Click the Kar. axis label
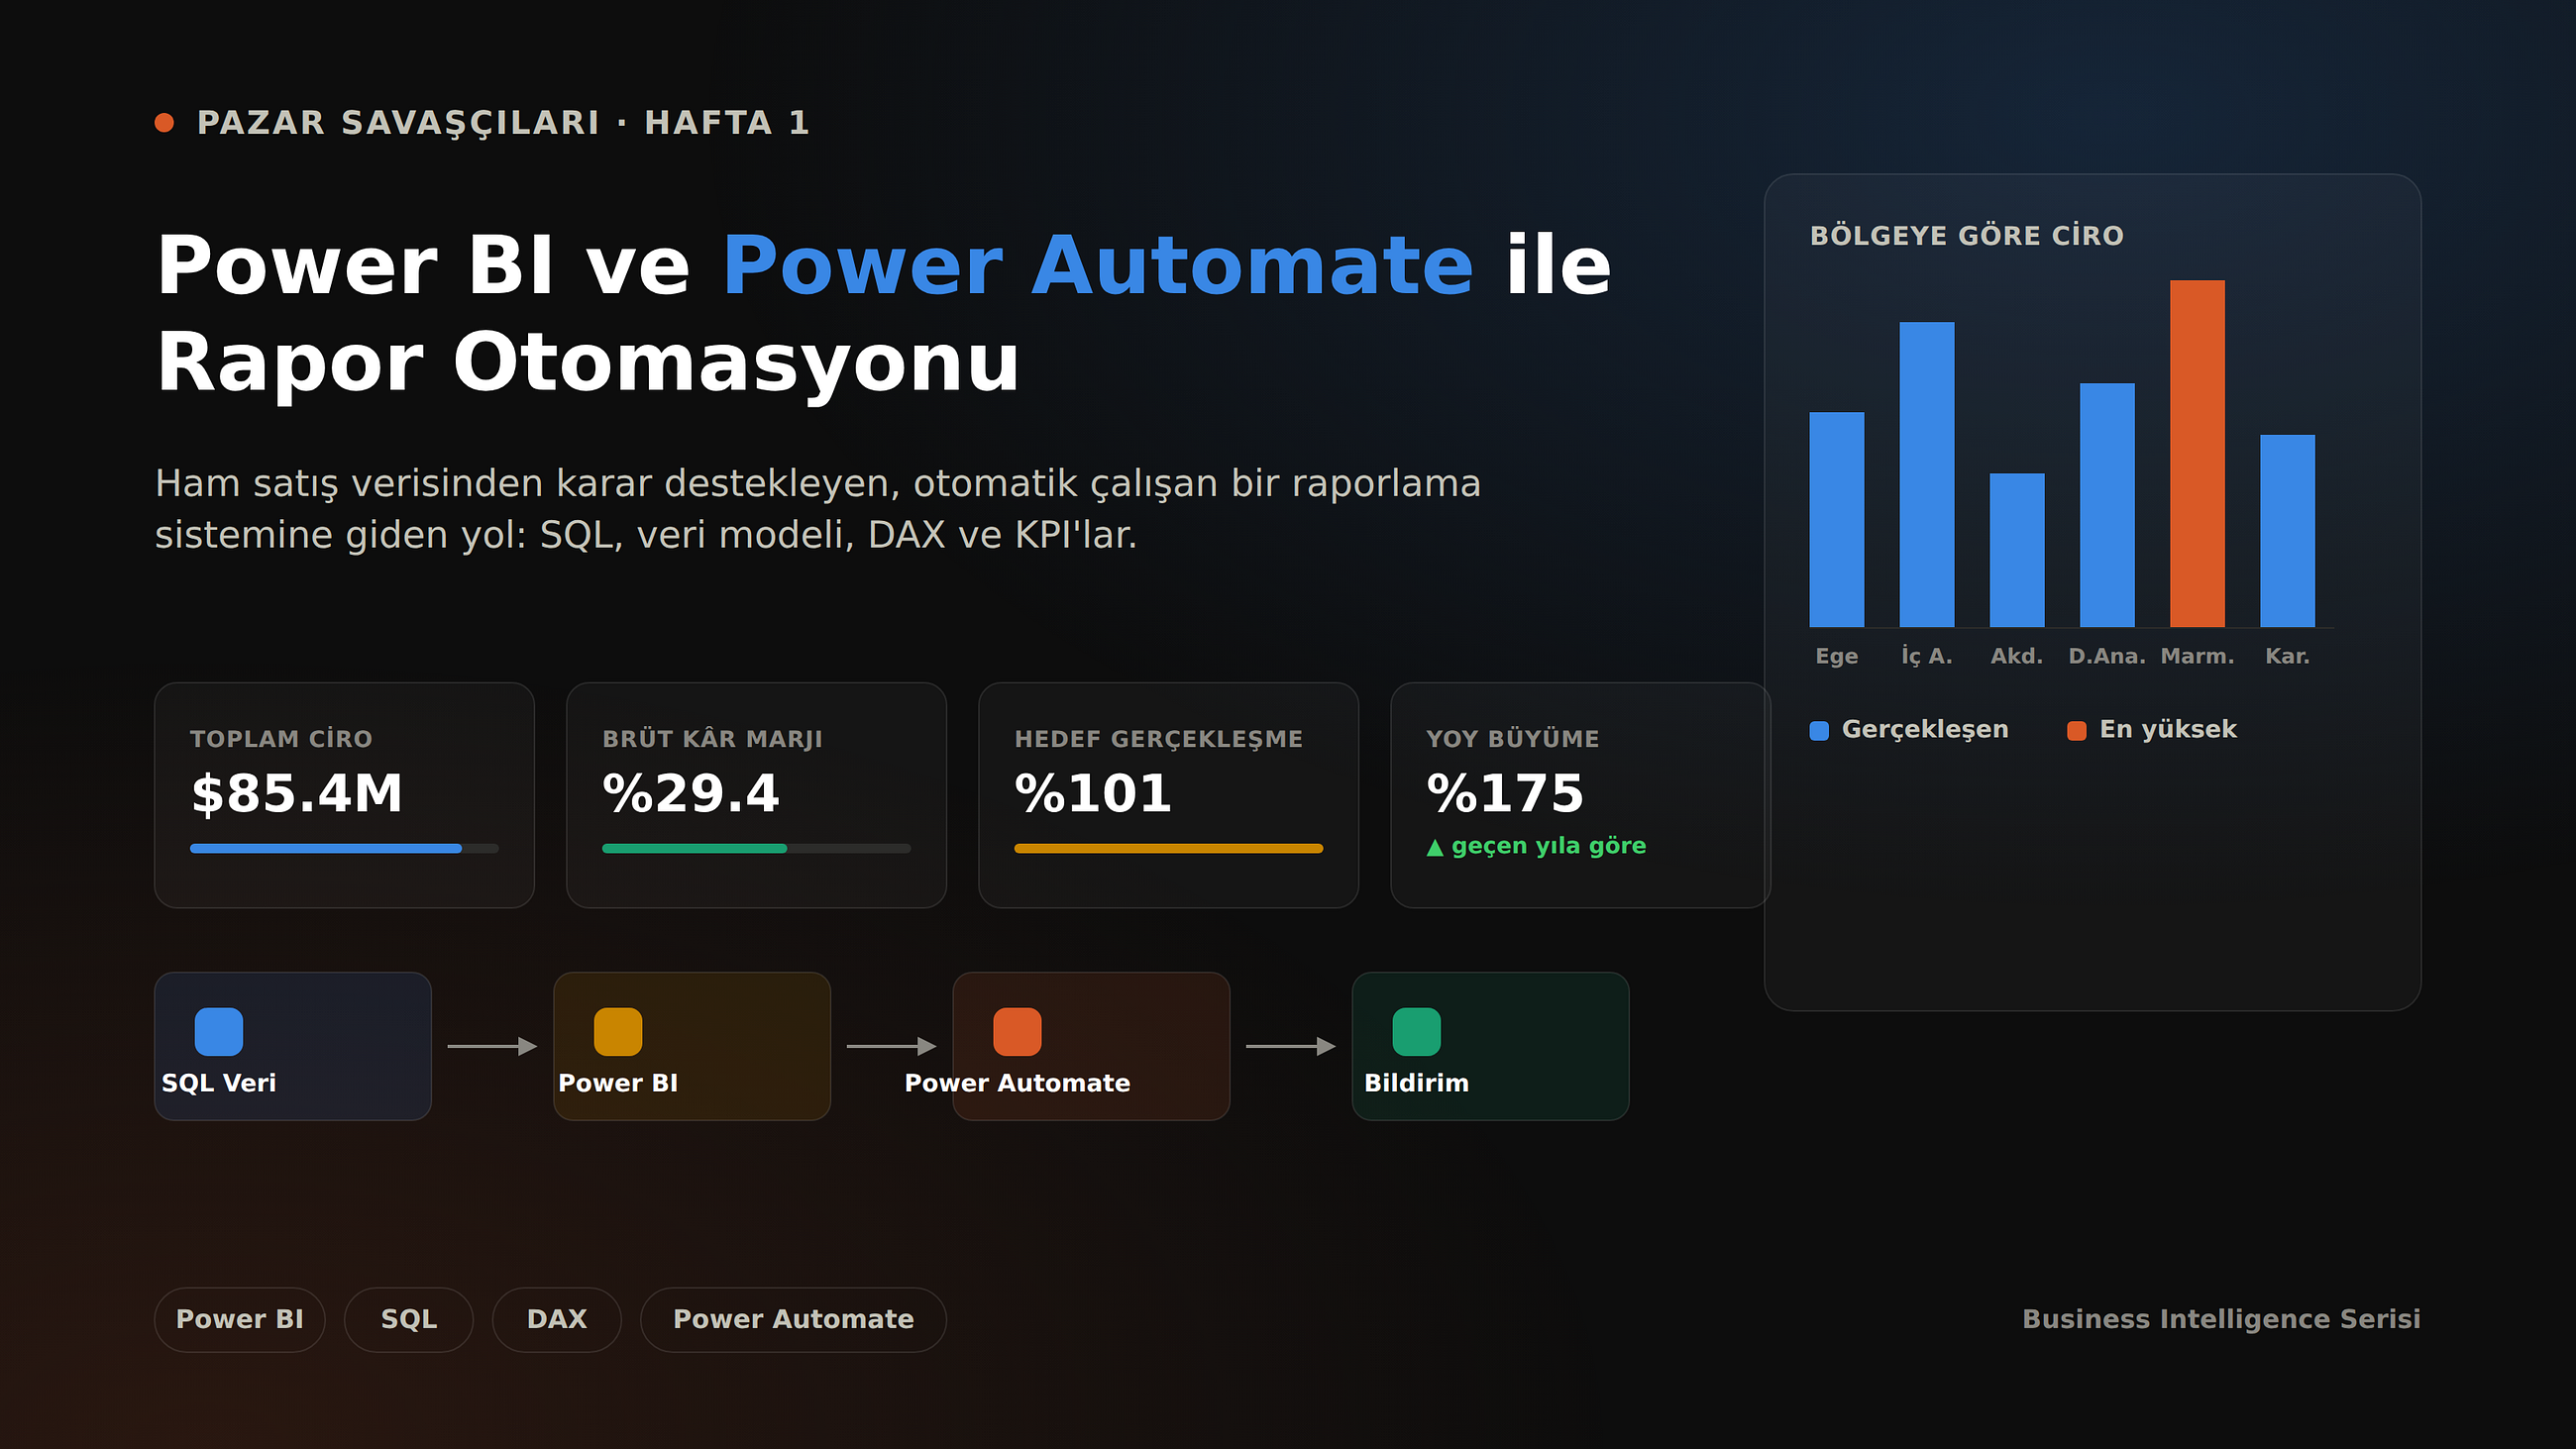Viewport: 2576px width, 1449px height. tap(2287, 657)
